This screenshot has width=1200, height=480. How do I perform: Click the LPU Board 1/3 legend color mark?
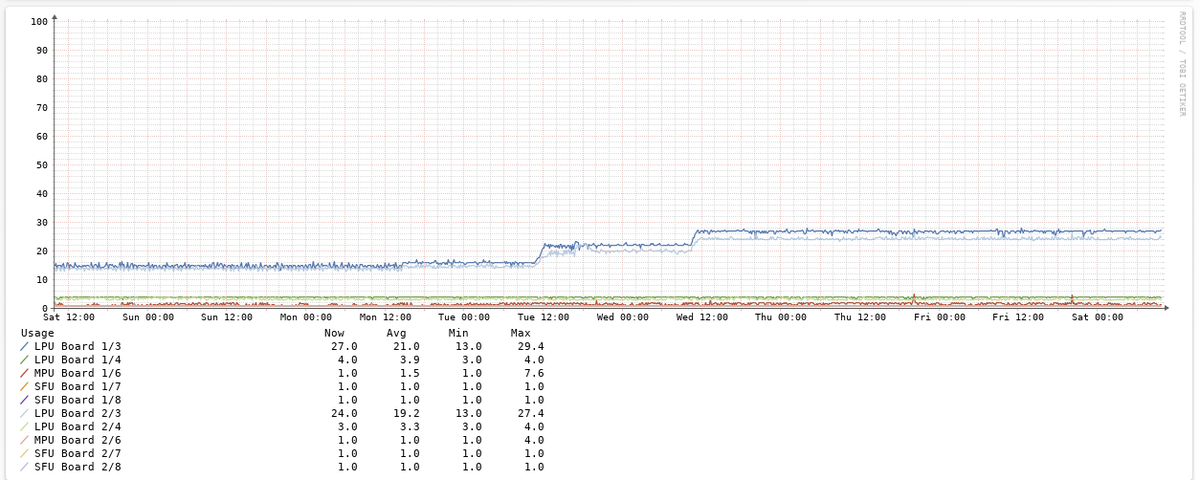click(x=25, y=346)
